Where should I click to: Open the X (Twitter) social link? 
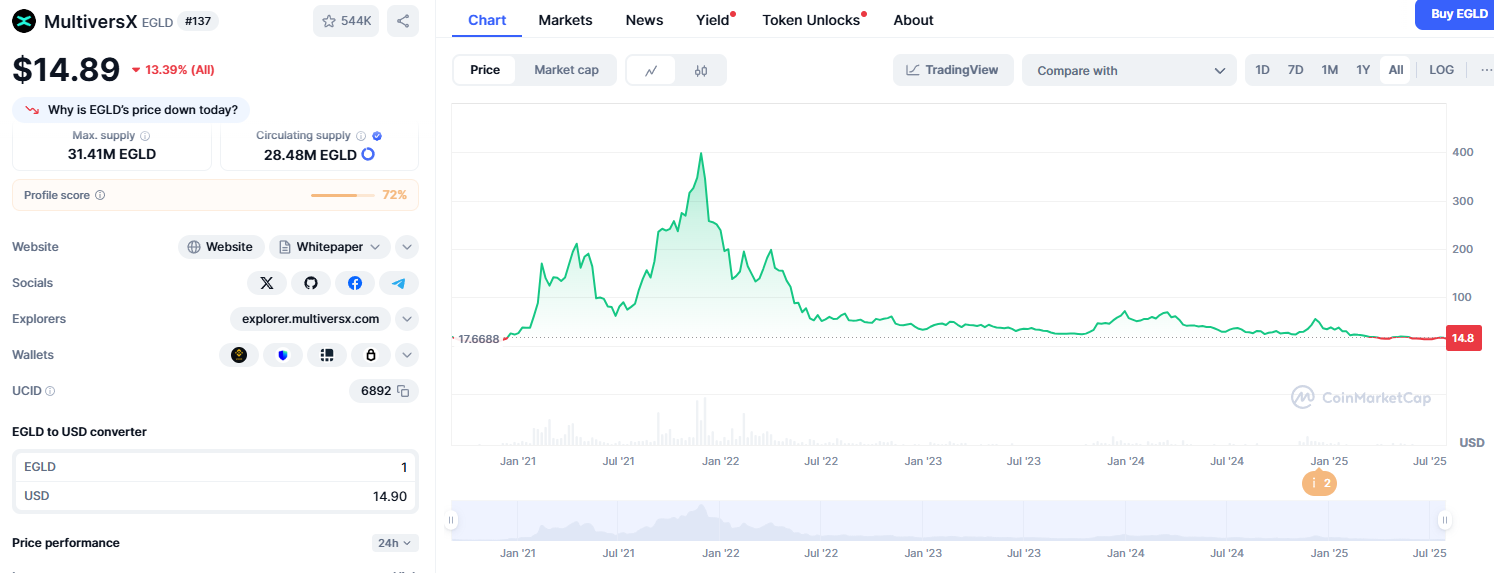pyautogui.click(x=266, y=283)
